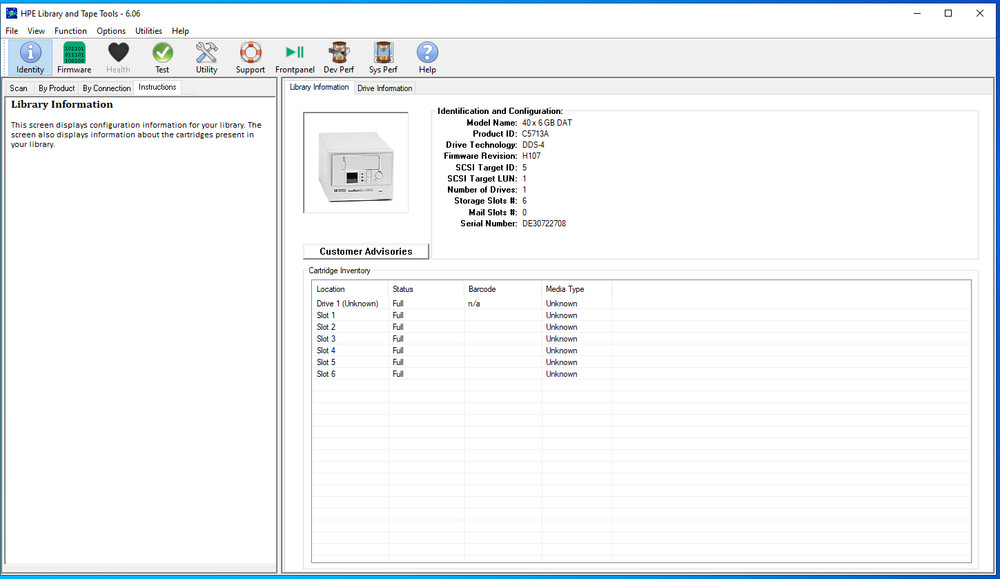Click the Health heart icon

pyautogui.click(x=118, y=57)
